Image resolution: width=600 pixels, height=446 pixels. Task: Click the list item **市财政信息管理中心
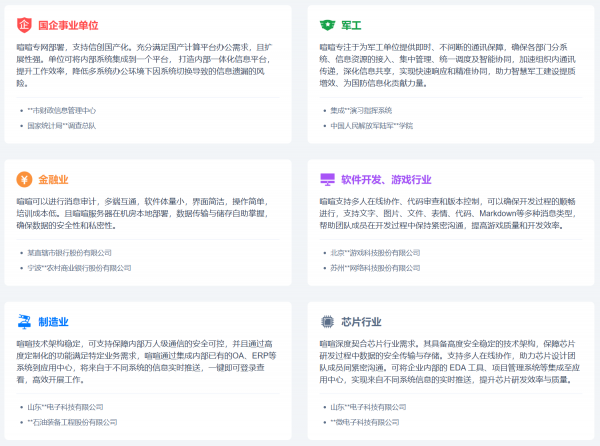(62, 111)
